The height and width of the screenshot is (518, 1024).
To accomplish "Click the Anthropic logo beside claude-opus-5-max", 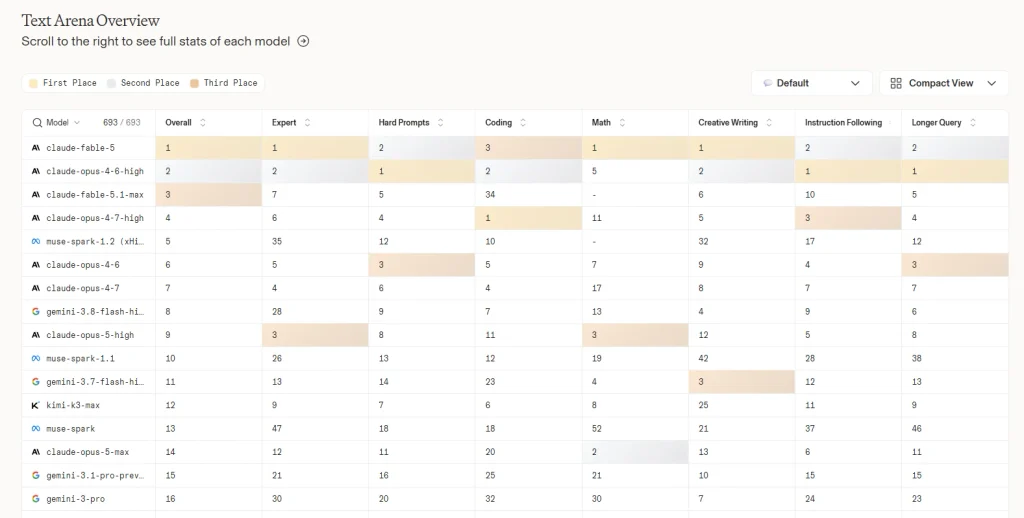I will pyautogui.click(x=36, y=452).
